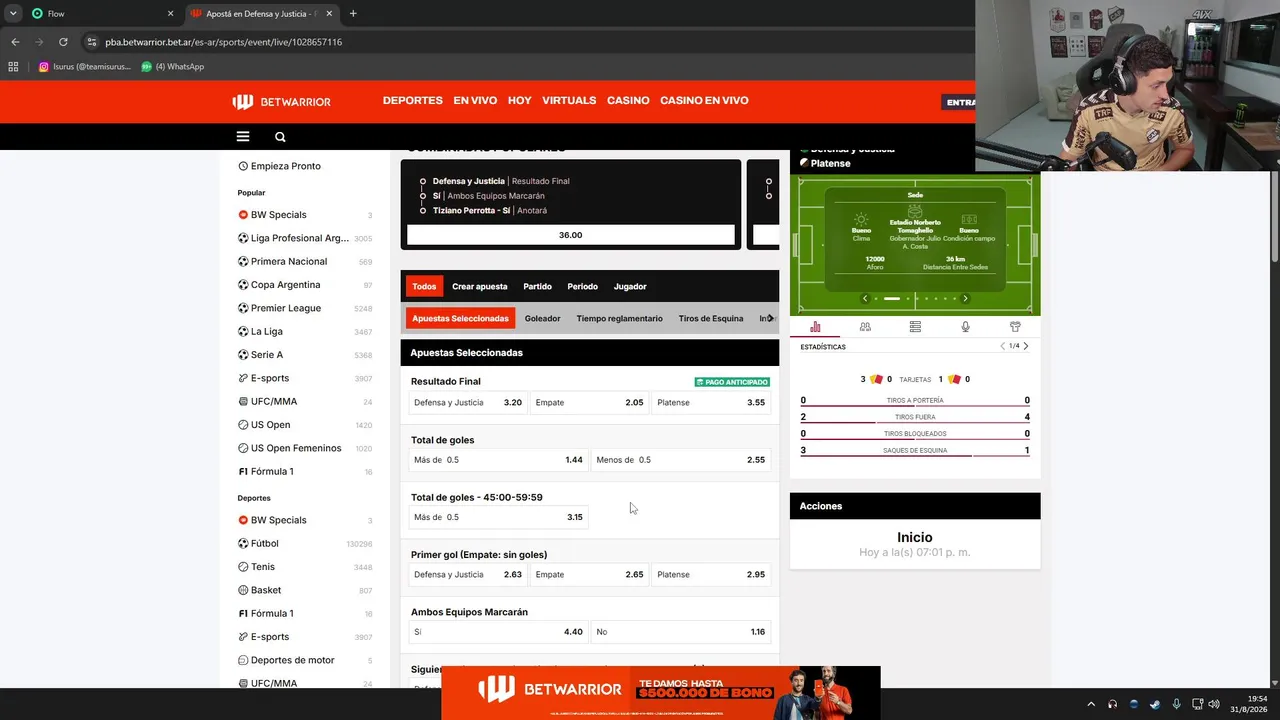Open Premier League in sidebar
This screenshot has height=720, width=1280.
(305, 308)
